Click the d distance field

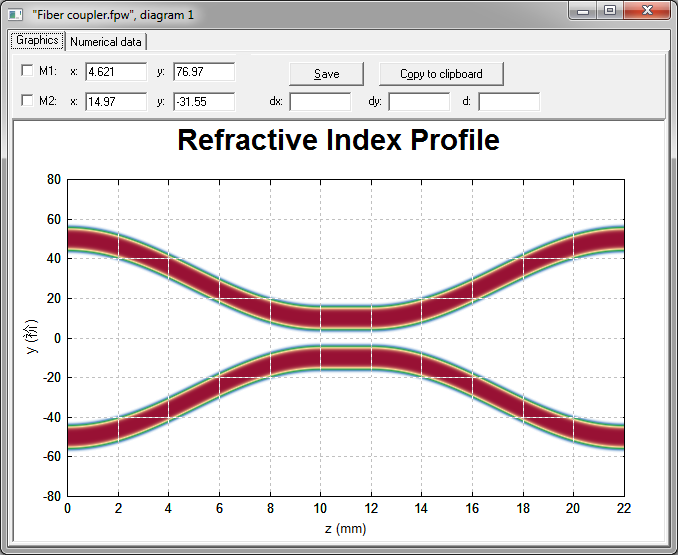point(509,102)
